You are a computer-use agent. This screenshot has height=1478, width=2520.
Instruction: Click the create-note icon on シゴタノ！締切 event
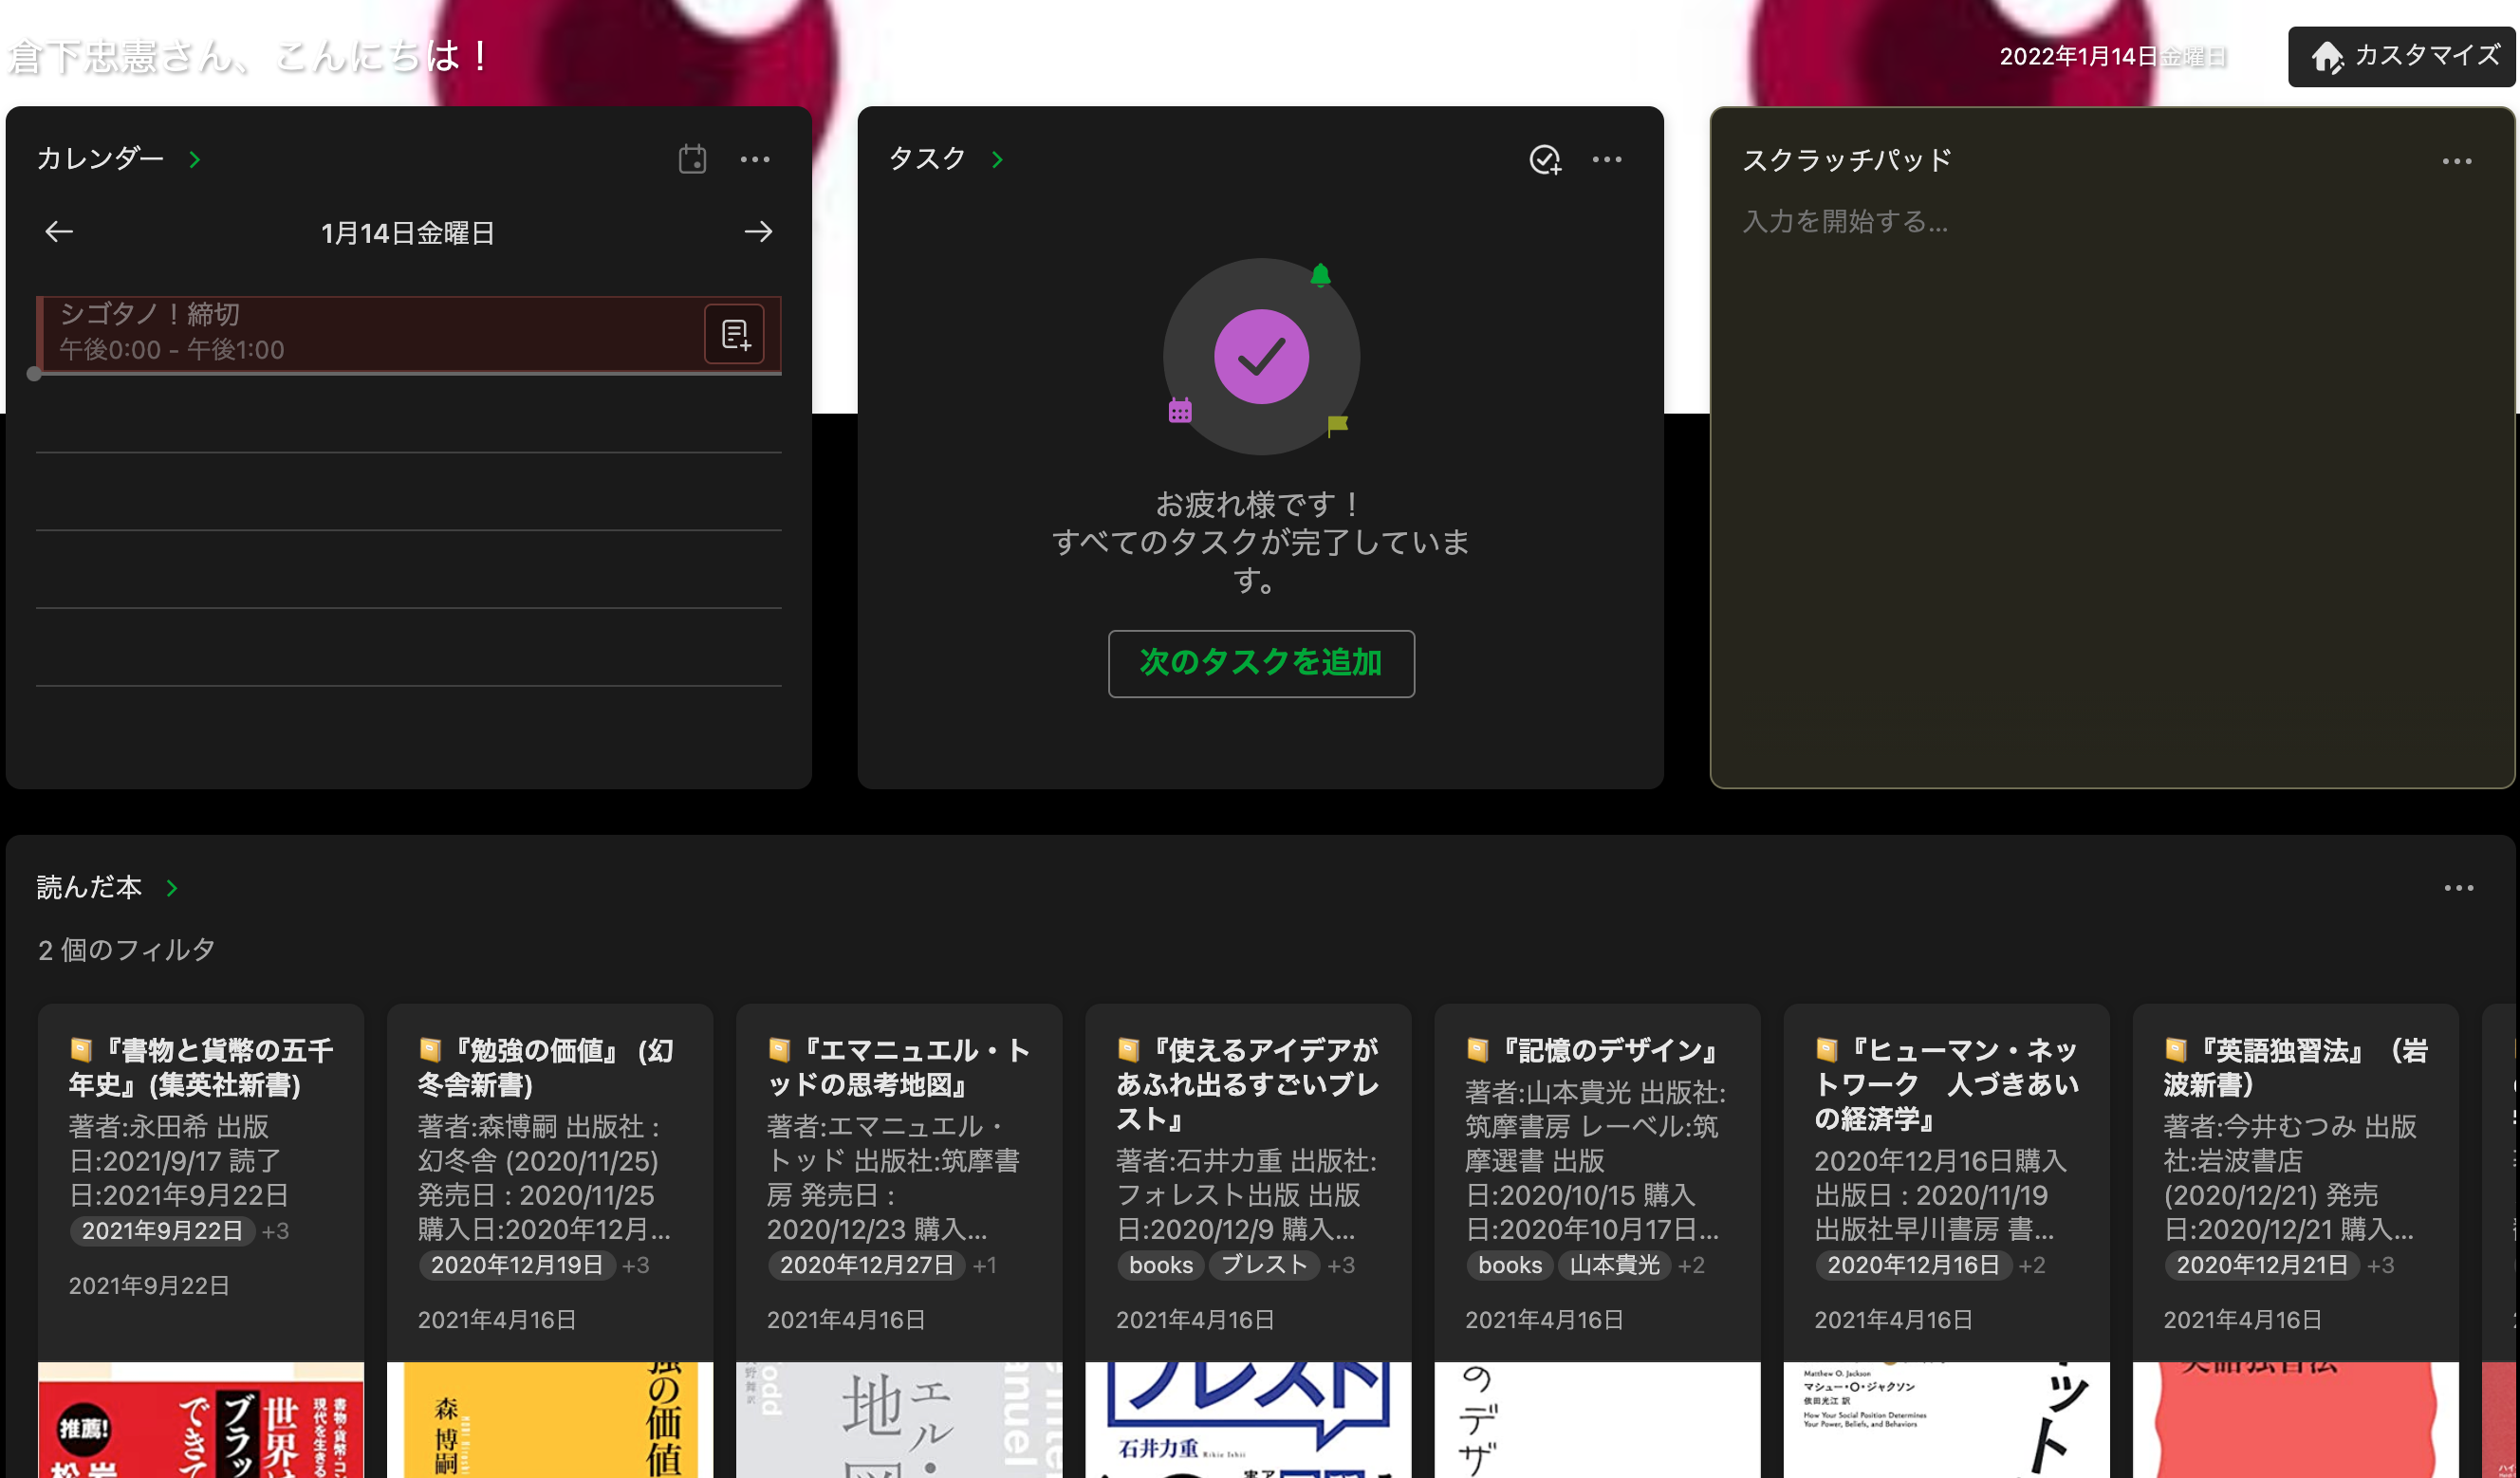click(x=733, y=333)
